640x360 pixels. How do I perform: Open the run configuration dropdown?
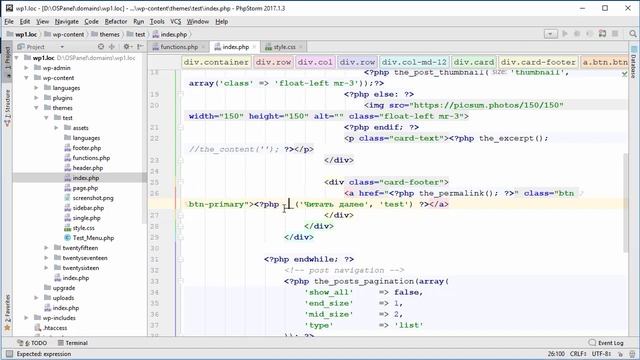tap(551, 34)
